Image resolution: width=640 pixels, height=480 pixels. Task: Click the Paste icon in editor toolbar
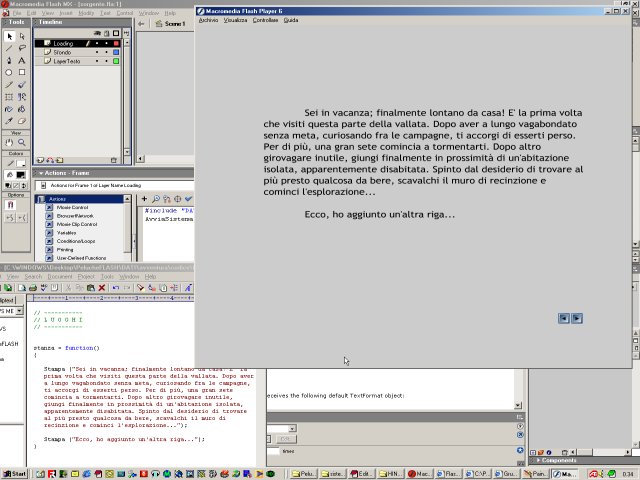pos(91,288)
